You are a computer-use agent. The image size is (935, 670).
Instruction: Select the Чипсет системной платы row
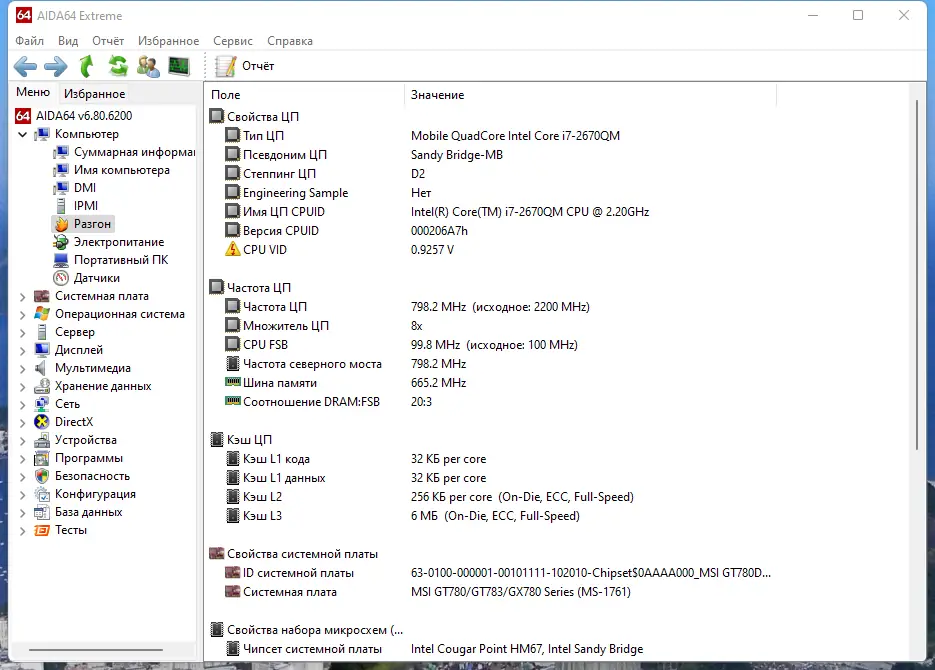[x=434, y=649]
